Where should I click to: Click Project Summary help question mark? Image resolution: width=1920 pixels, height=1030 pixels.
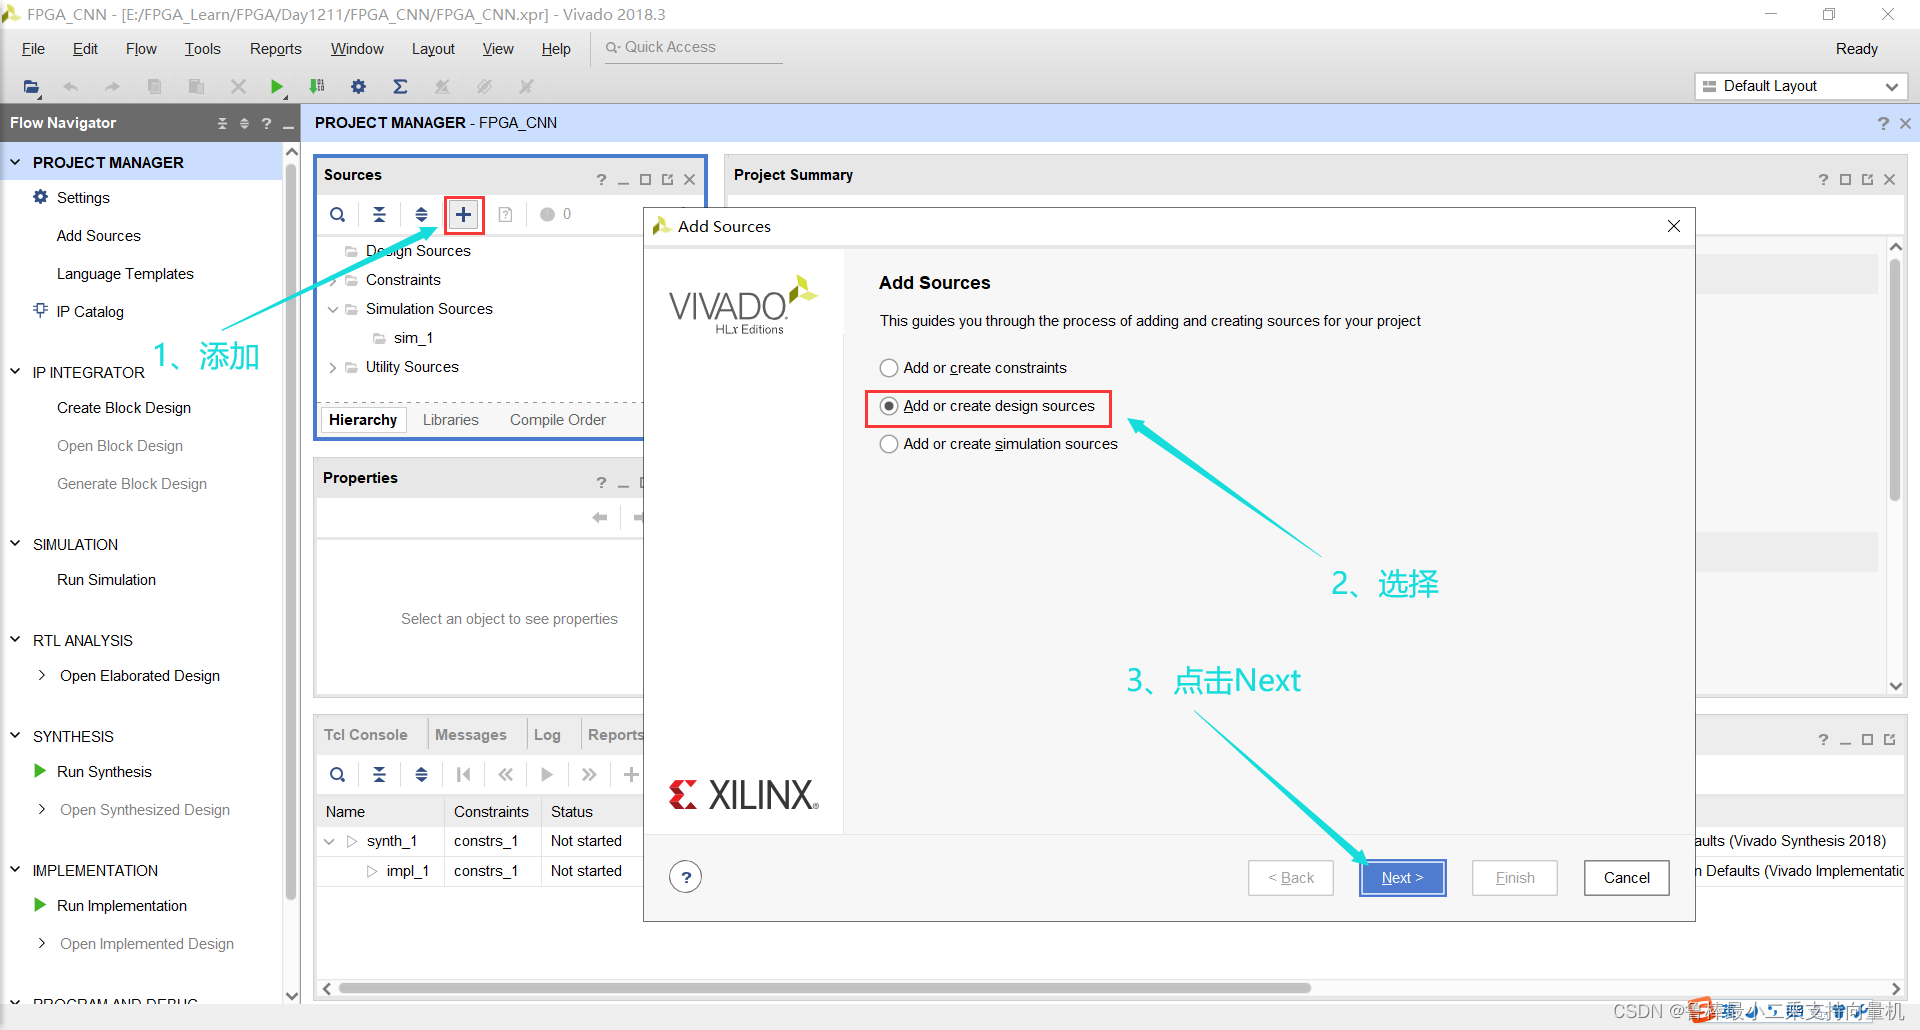tap(1823, 180)
